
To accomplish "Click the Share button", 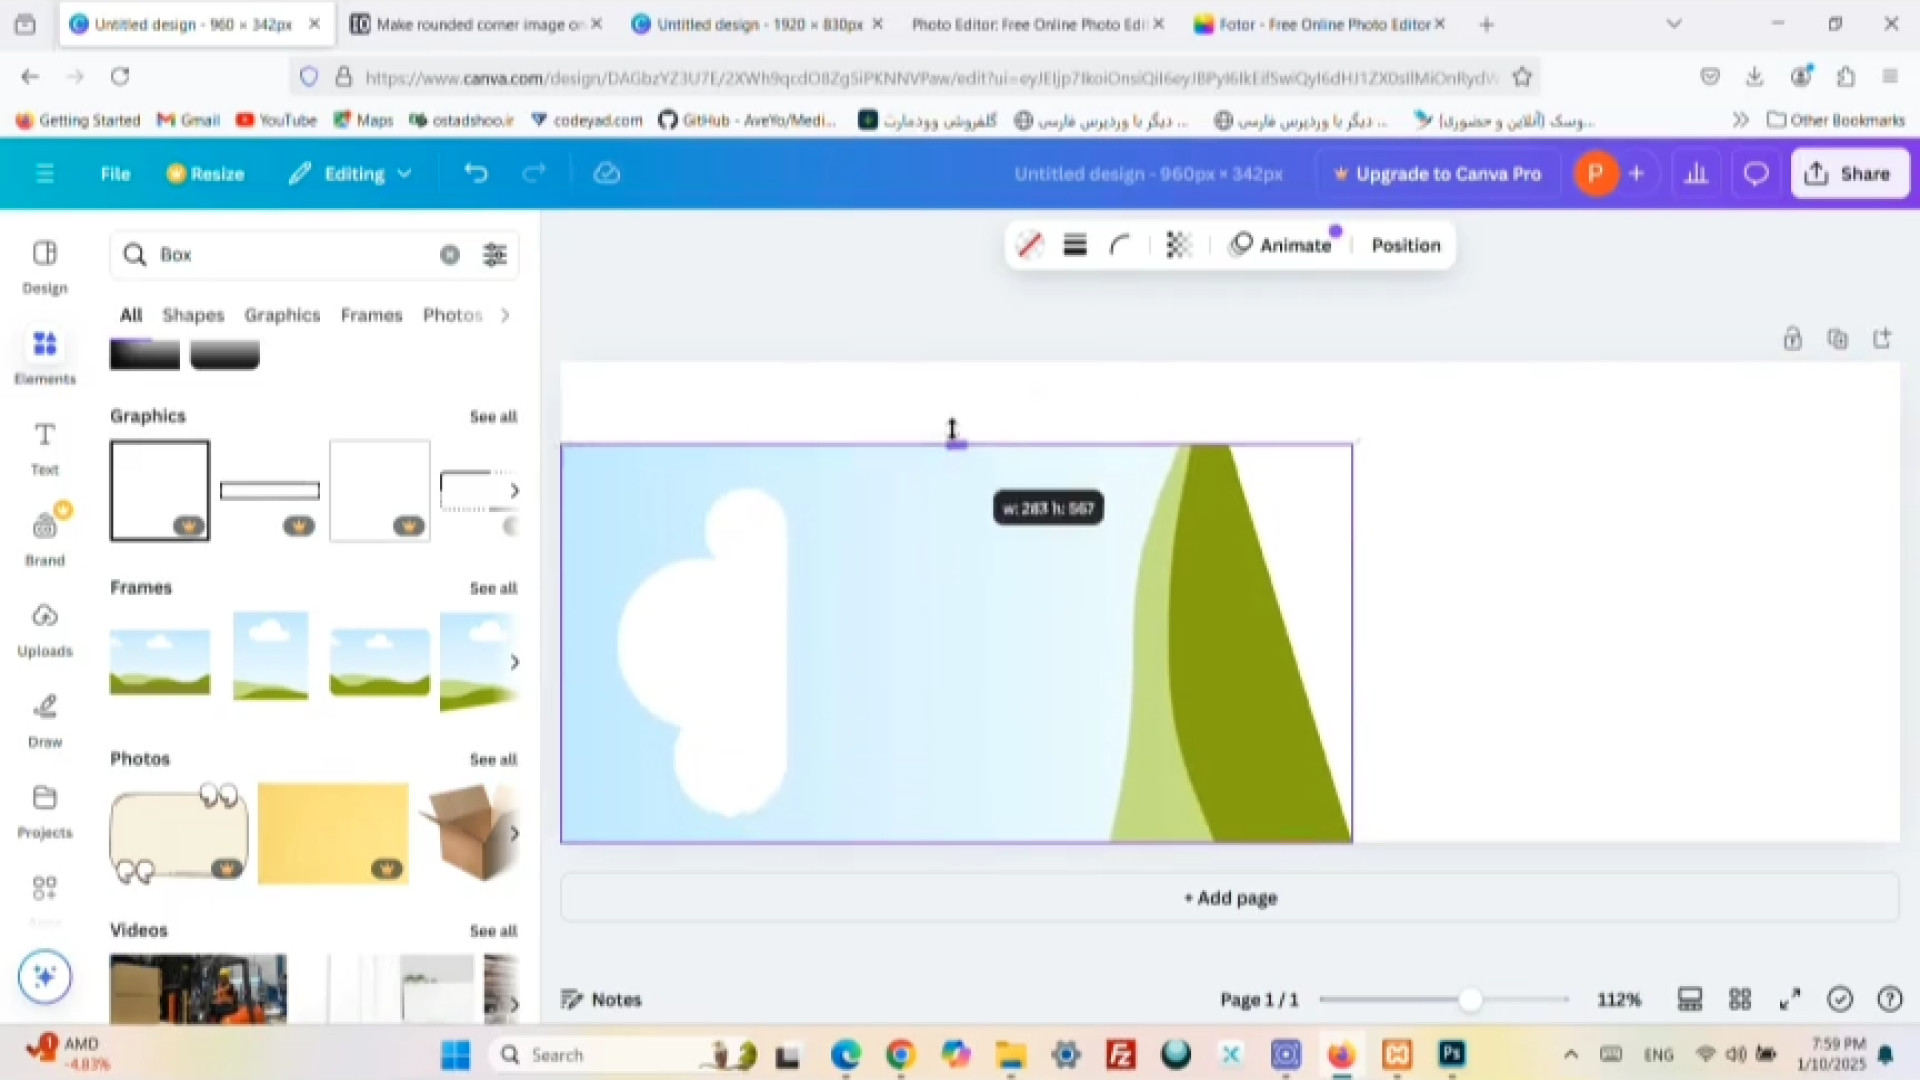I will tap(1848, 174).
